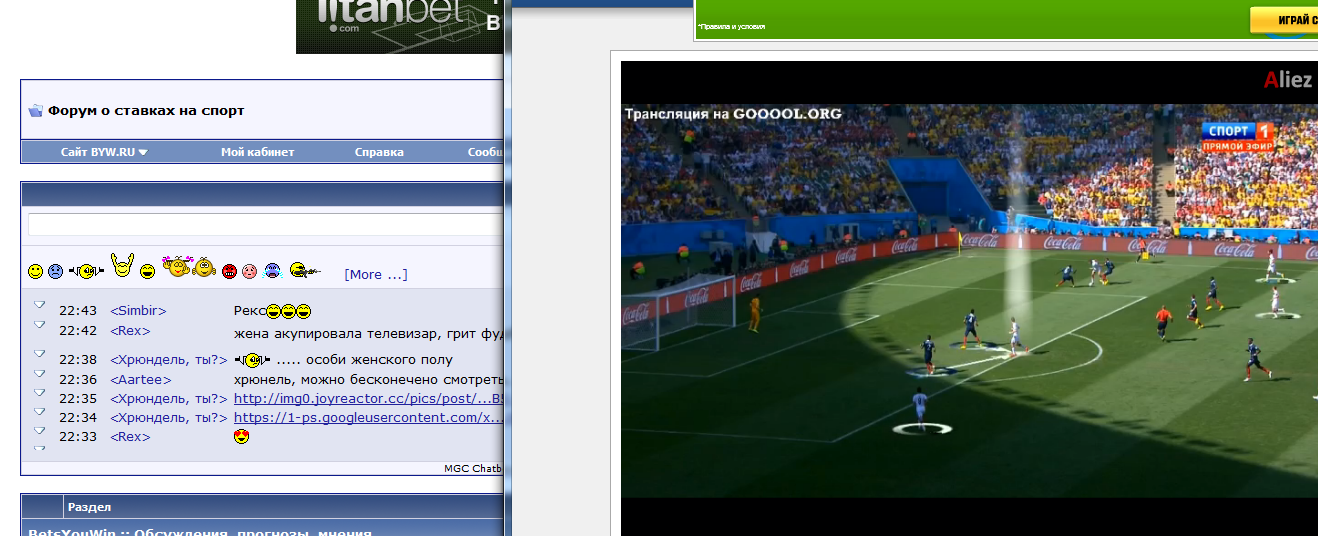Image resolution: width=1318 pixels, height=536 pixels.
Task: Click the emoticon in the 22:38 message
Action: (x=251, y=359)
